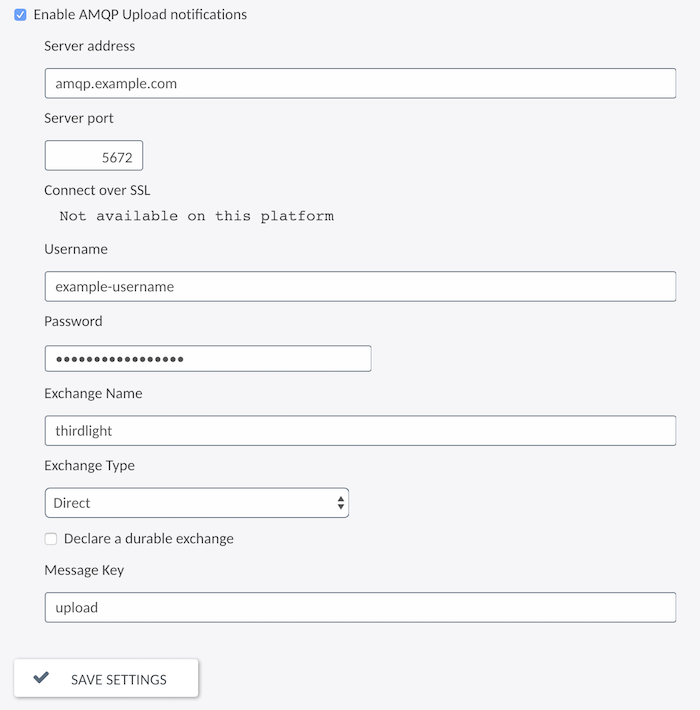Click the 'Password' label

point(73,321)
